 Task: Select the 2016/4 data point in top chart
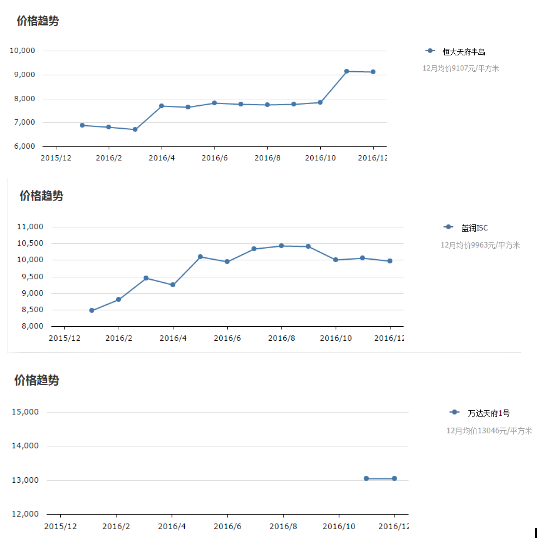point(161,106)
